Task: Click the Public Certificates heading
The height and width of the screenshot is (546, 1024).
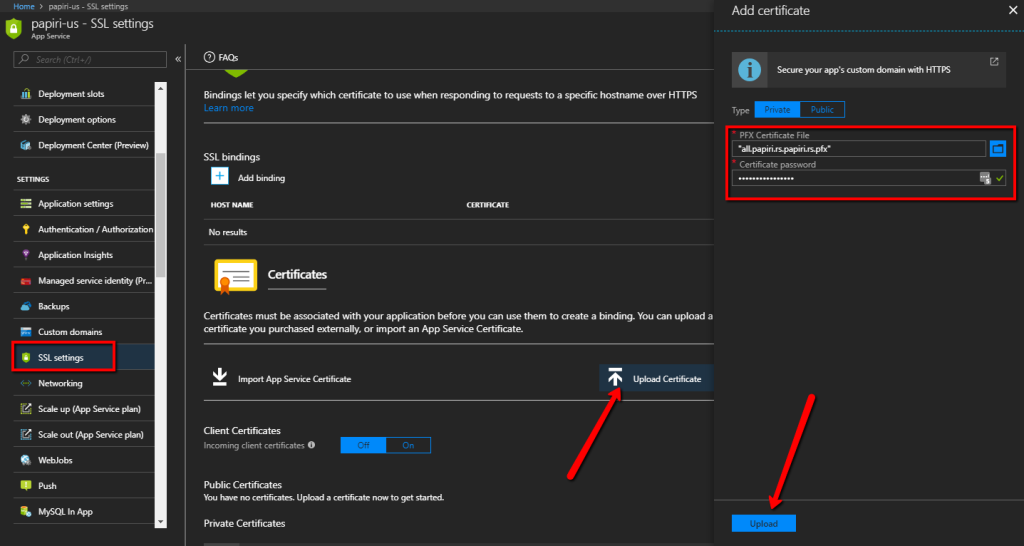Action: pos(243,485)
